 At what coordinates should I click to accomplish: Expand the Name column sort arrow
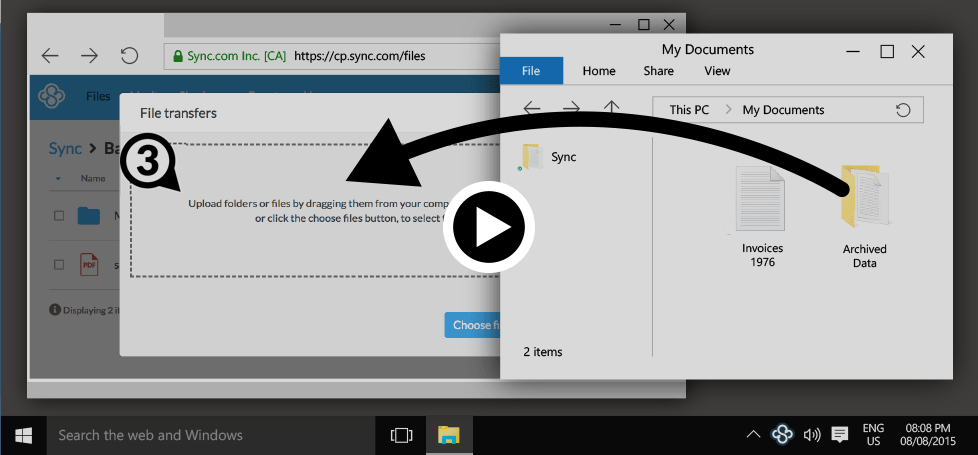coord(58,179)
